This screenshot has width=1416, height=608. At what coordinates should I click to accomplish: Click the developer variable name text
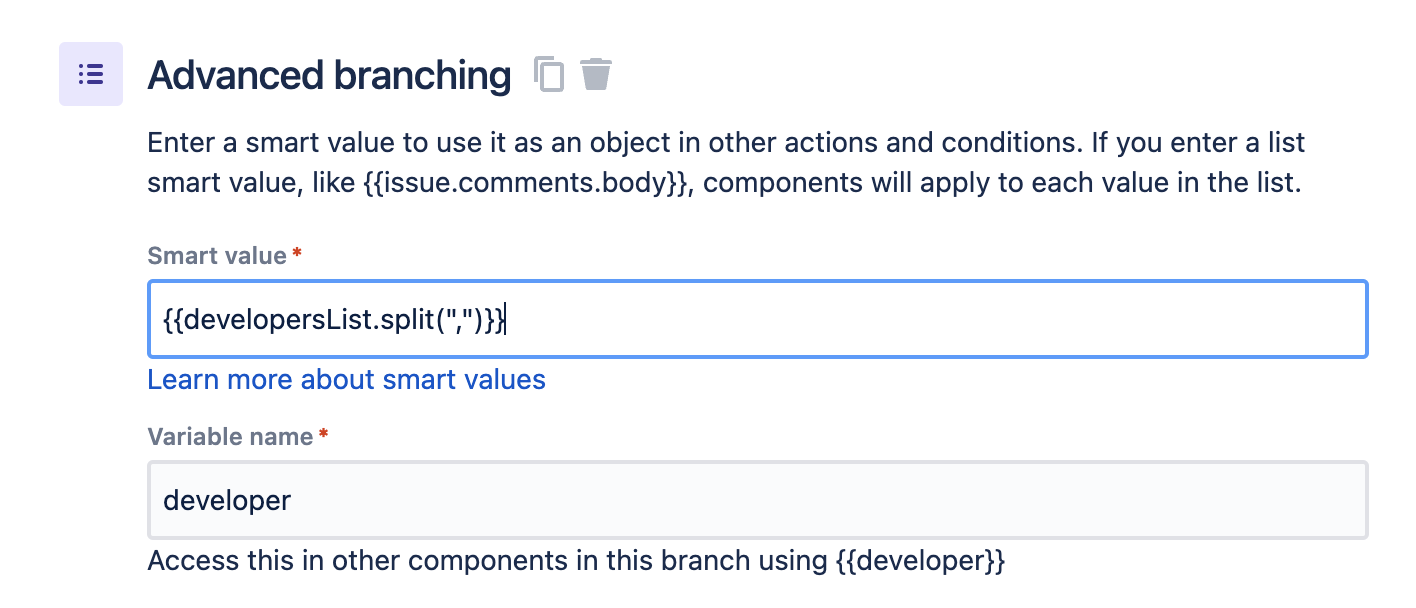[x=226, y=500]
